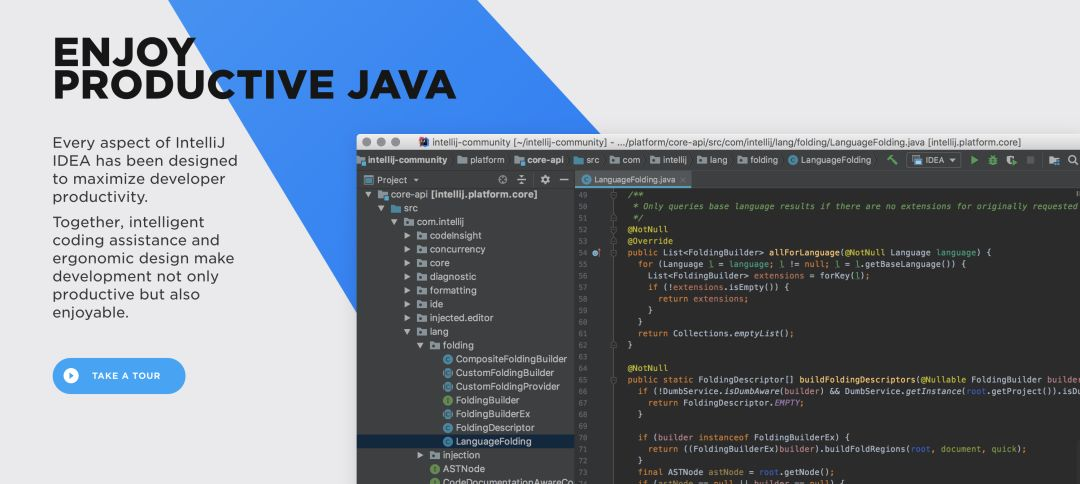Run the IDEA configuration with green play icon

tap(974, 160)
